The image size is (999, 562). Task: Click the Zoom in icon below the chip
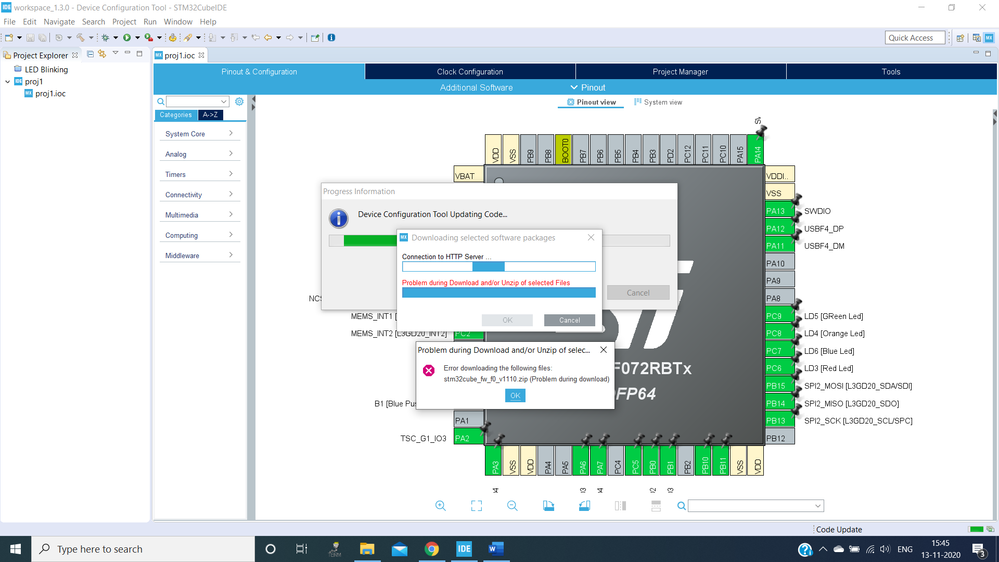pos(440,505)
